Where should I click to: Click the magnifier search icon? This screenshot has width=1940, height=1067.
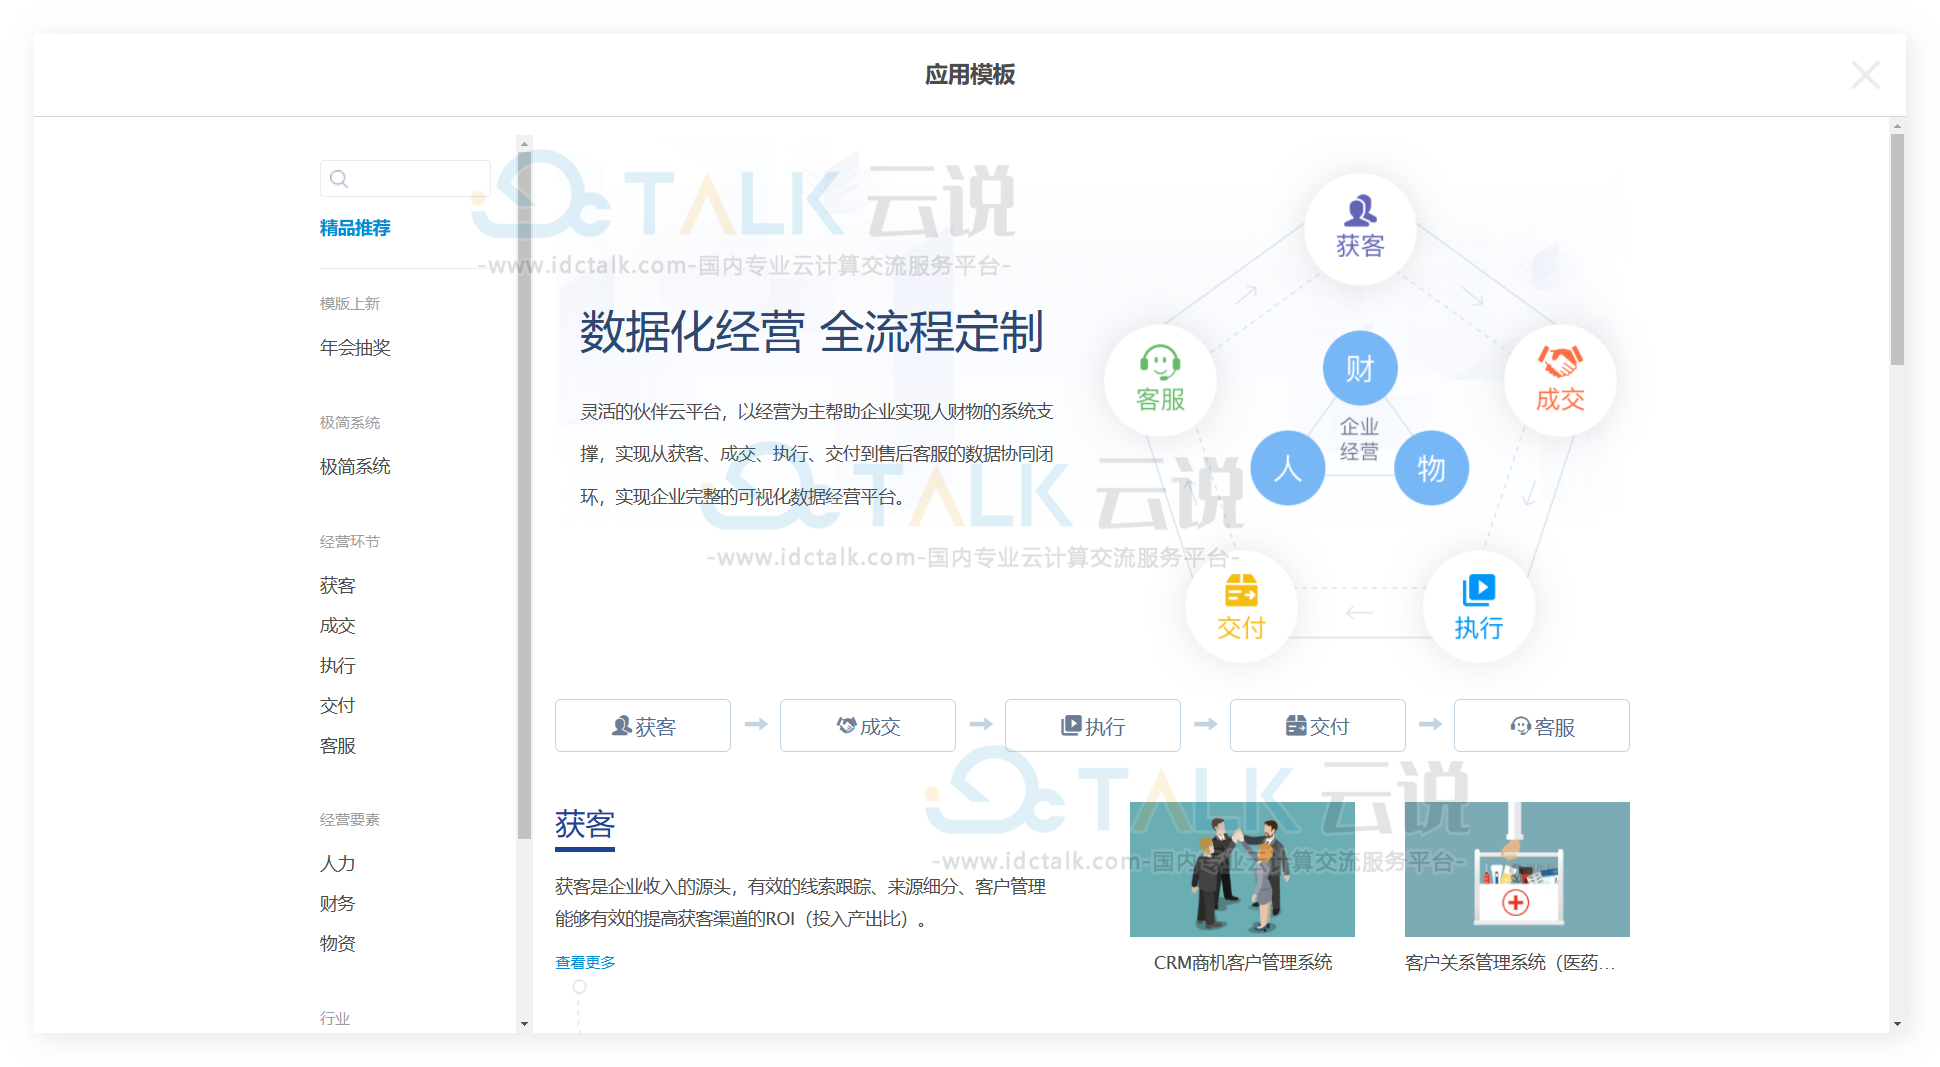(x=339, y=179)
